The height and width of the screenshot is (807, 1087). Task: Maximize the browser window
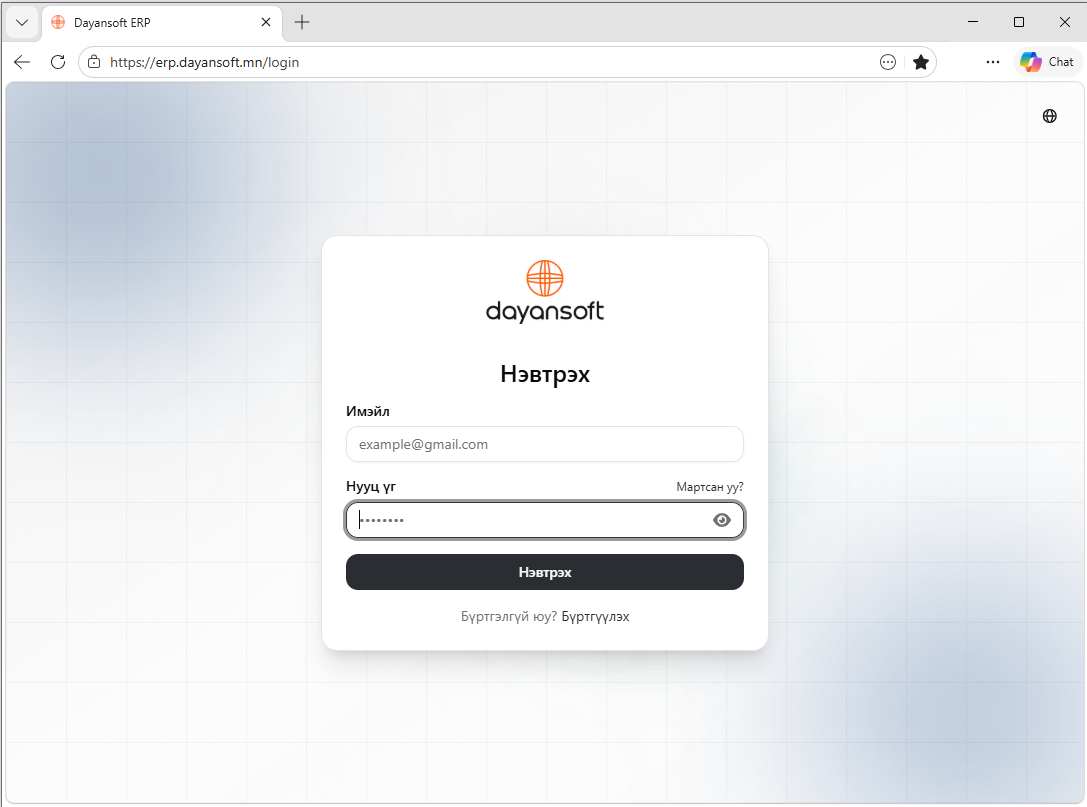[x=1019, y=22]
